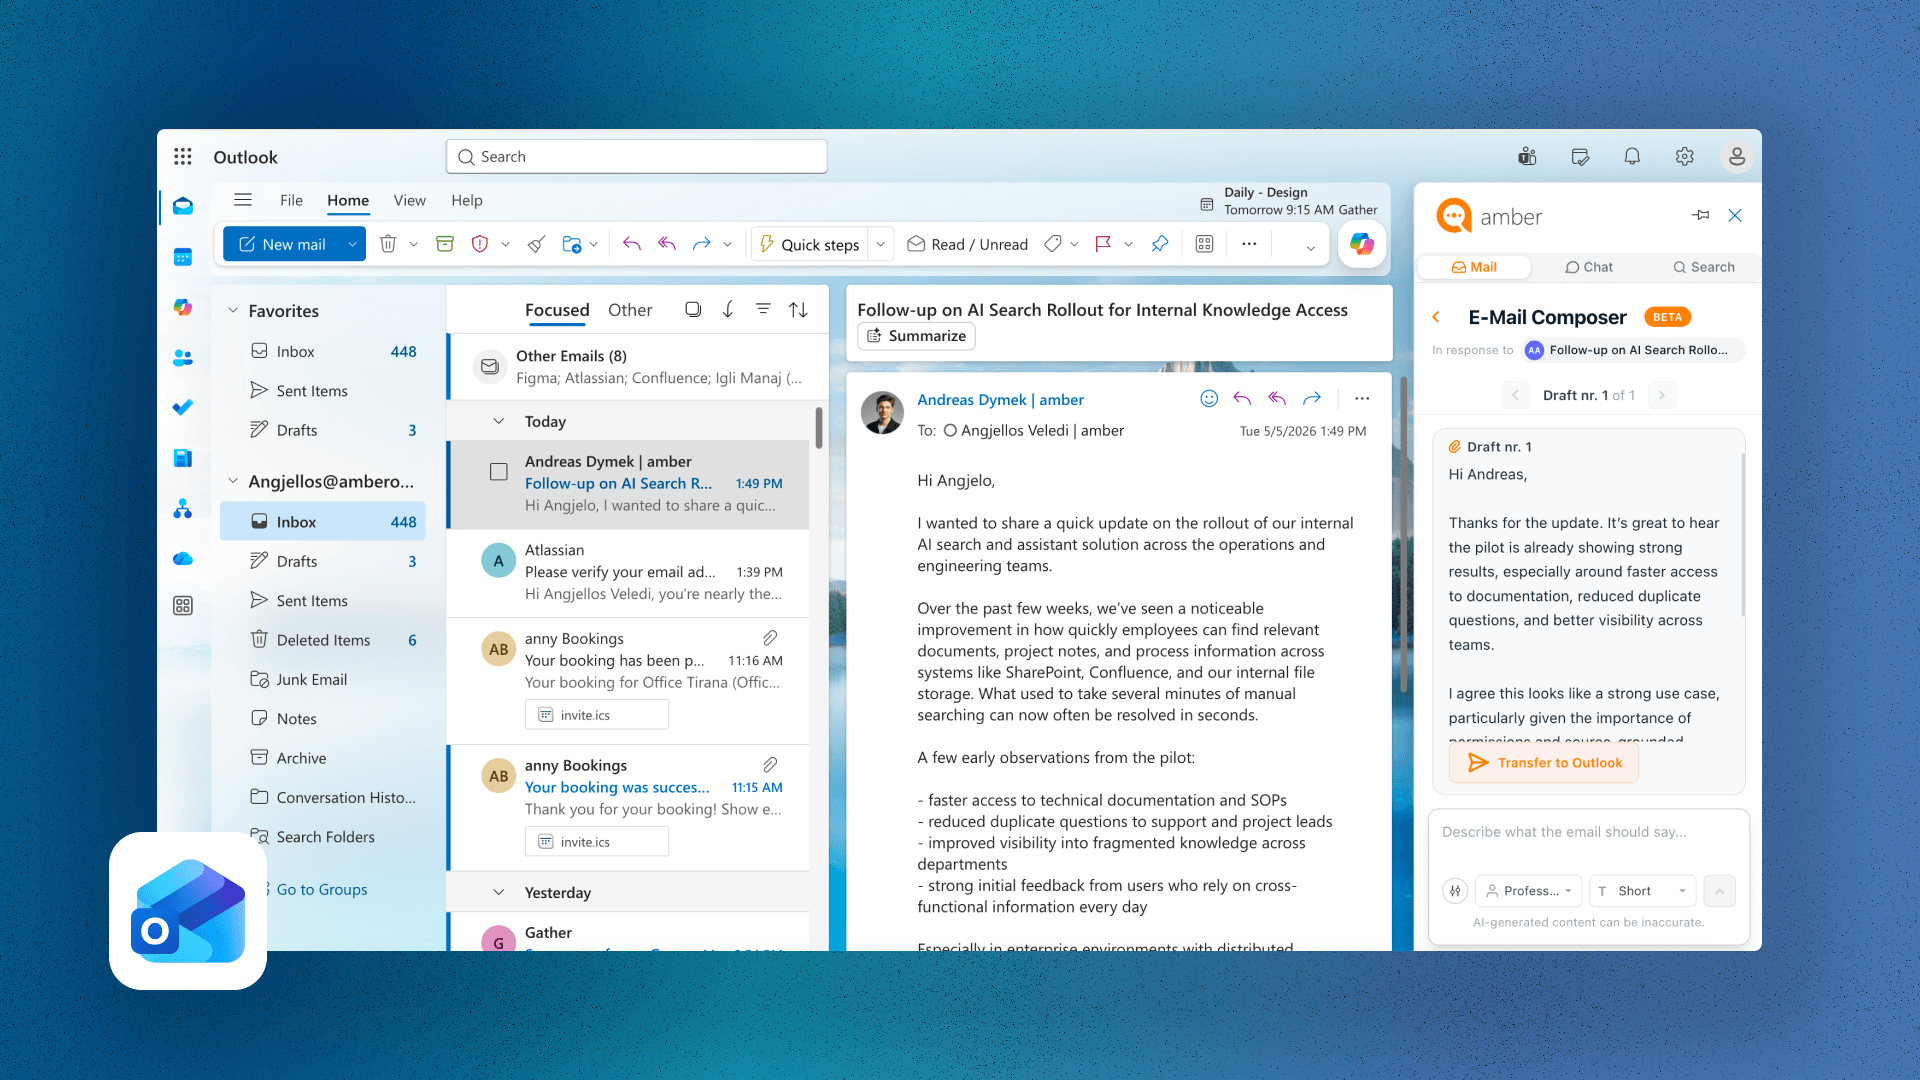This screenshot has height=1080, width=1920.
Task: Go to next draft arrow
Action: (1661, 395)
